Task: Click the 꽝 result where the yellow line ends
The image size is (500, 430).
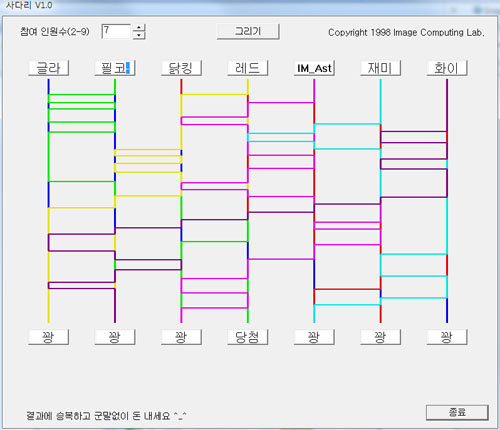Action: [49, 337]
